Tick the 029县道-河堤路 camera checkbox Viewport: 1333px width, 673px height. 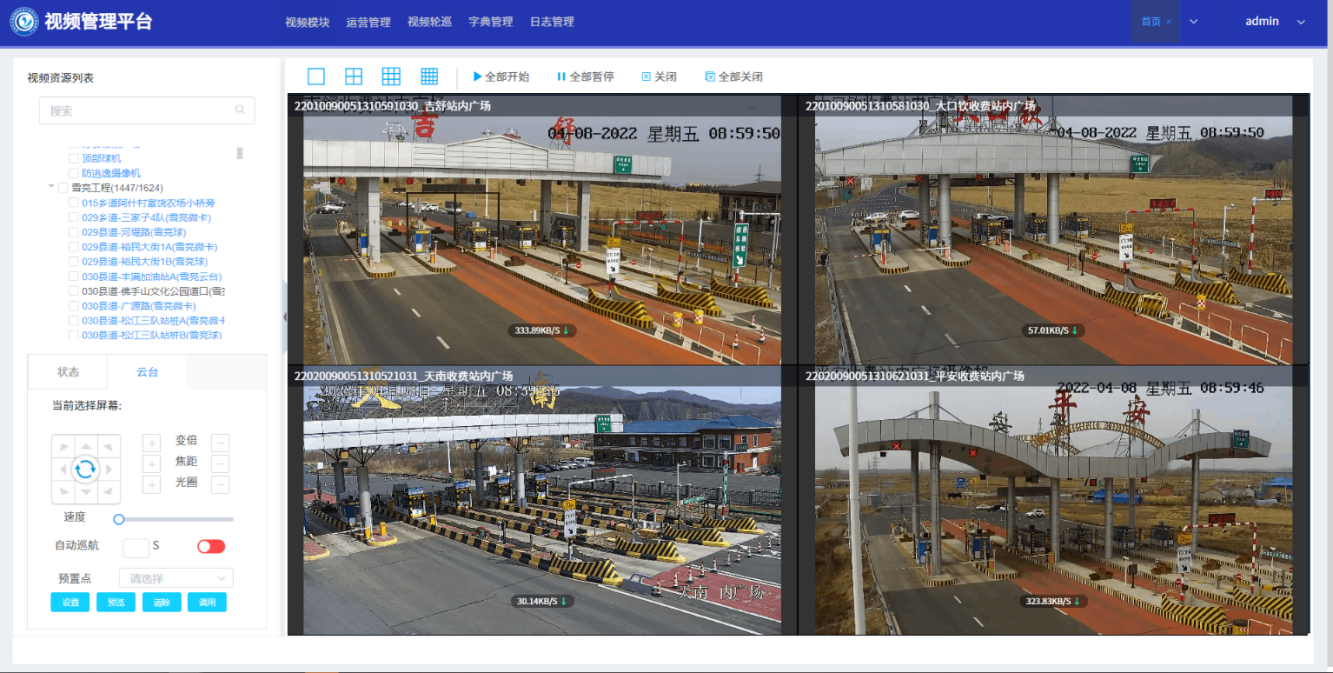pyautogui.click(x=73, y=232)
